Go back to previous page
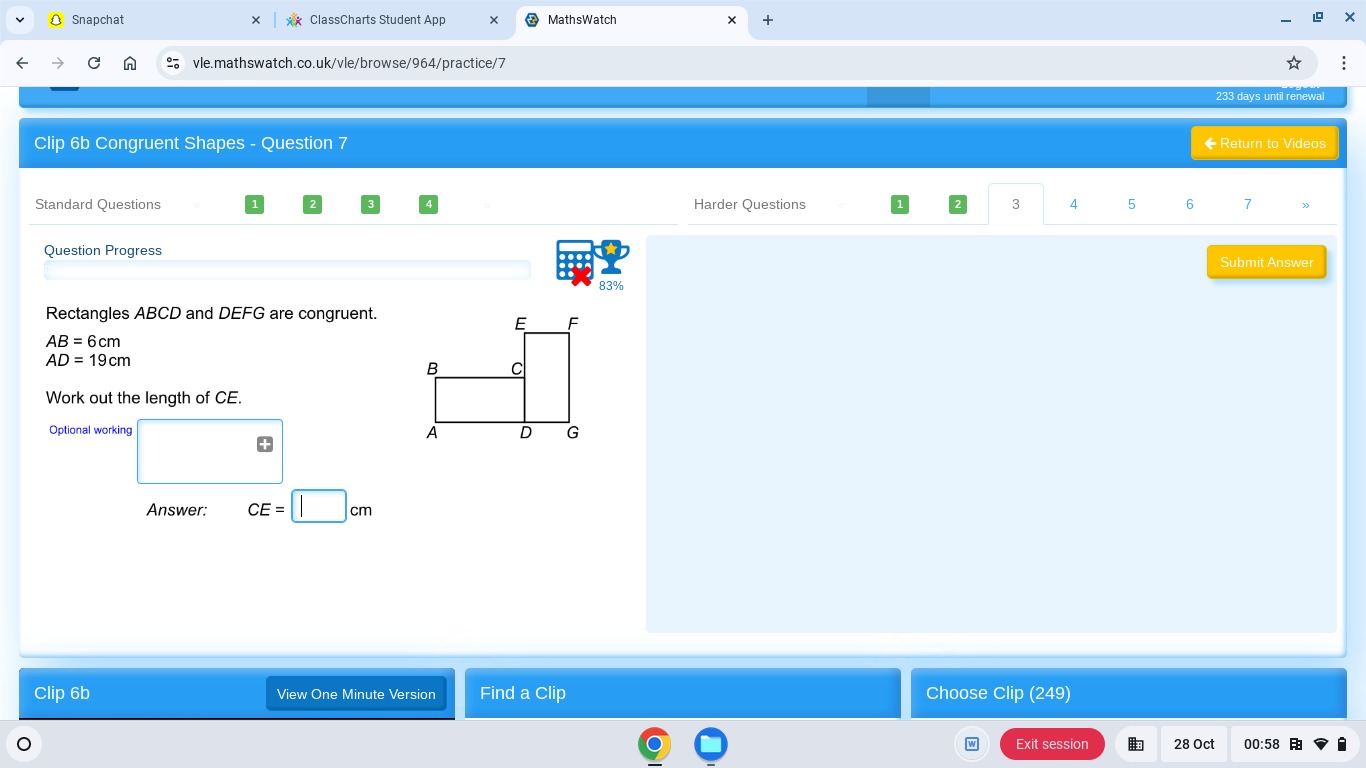This screenshot has width=1366, height=768. click(22, 63)
